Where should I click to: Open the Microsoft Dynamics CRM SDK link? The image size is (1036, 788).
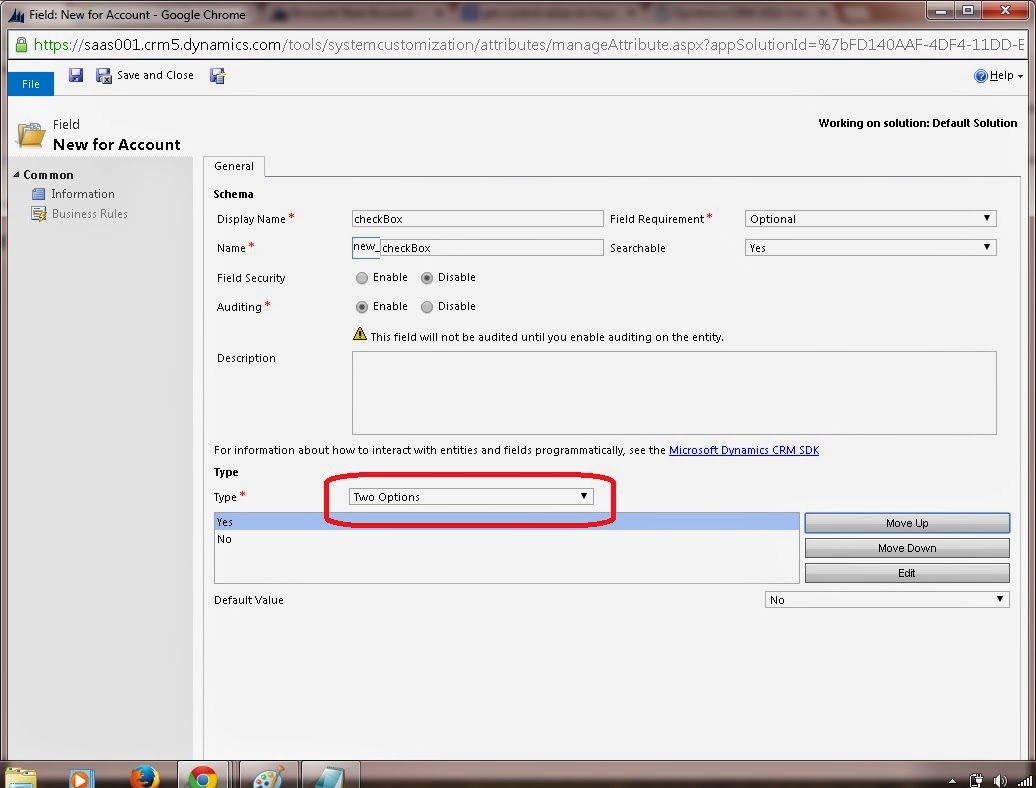(744, 450)
